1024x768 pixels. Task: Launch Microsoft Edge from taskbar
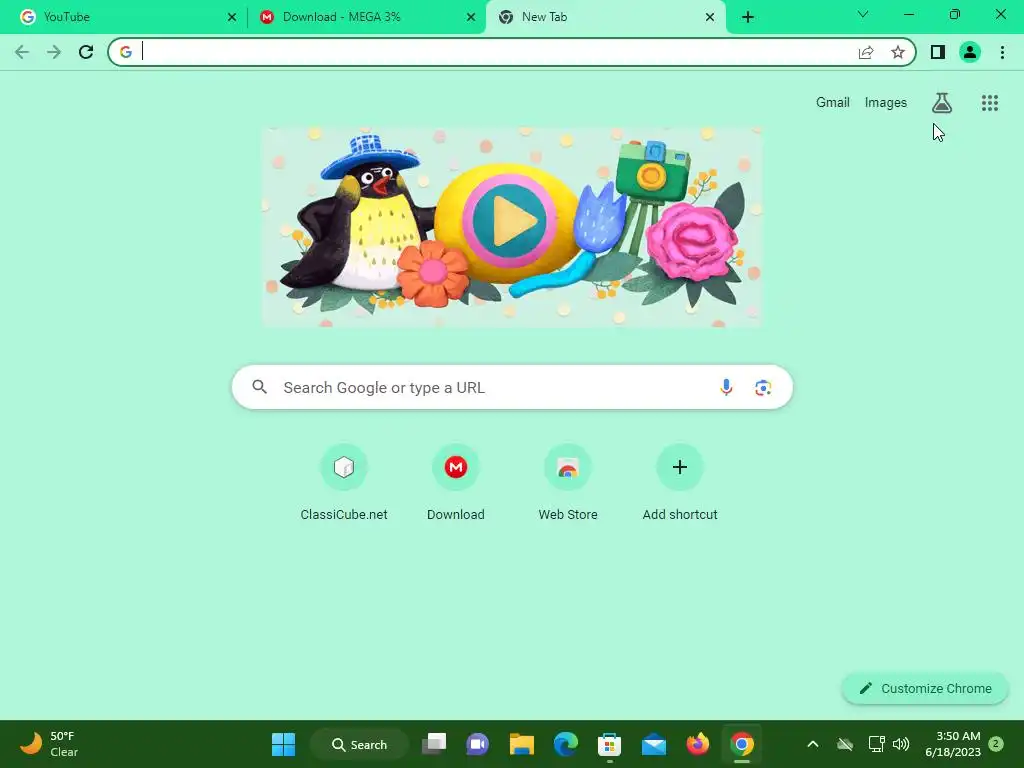pos(566,744)
